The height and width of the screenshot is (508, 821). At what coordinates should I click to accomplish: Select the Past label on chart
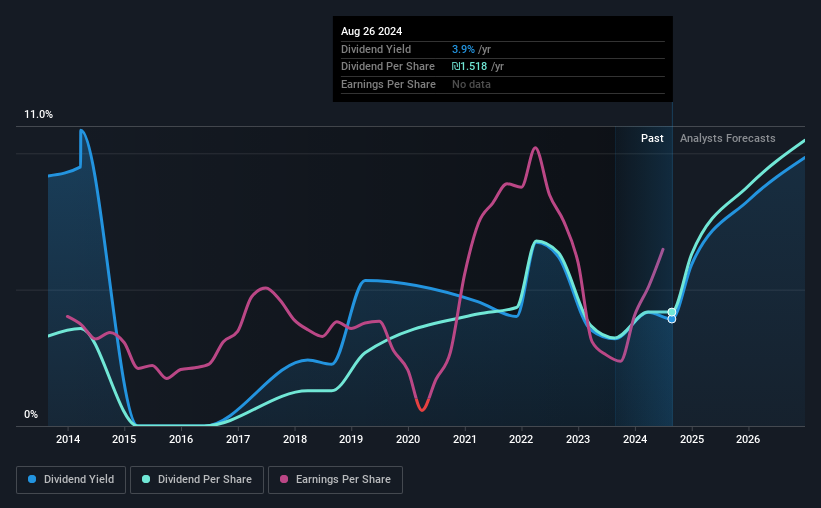click(652, 138)
